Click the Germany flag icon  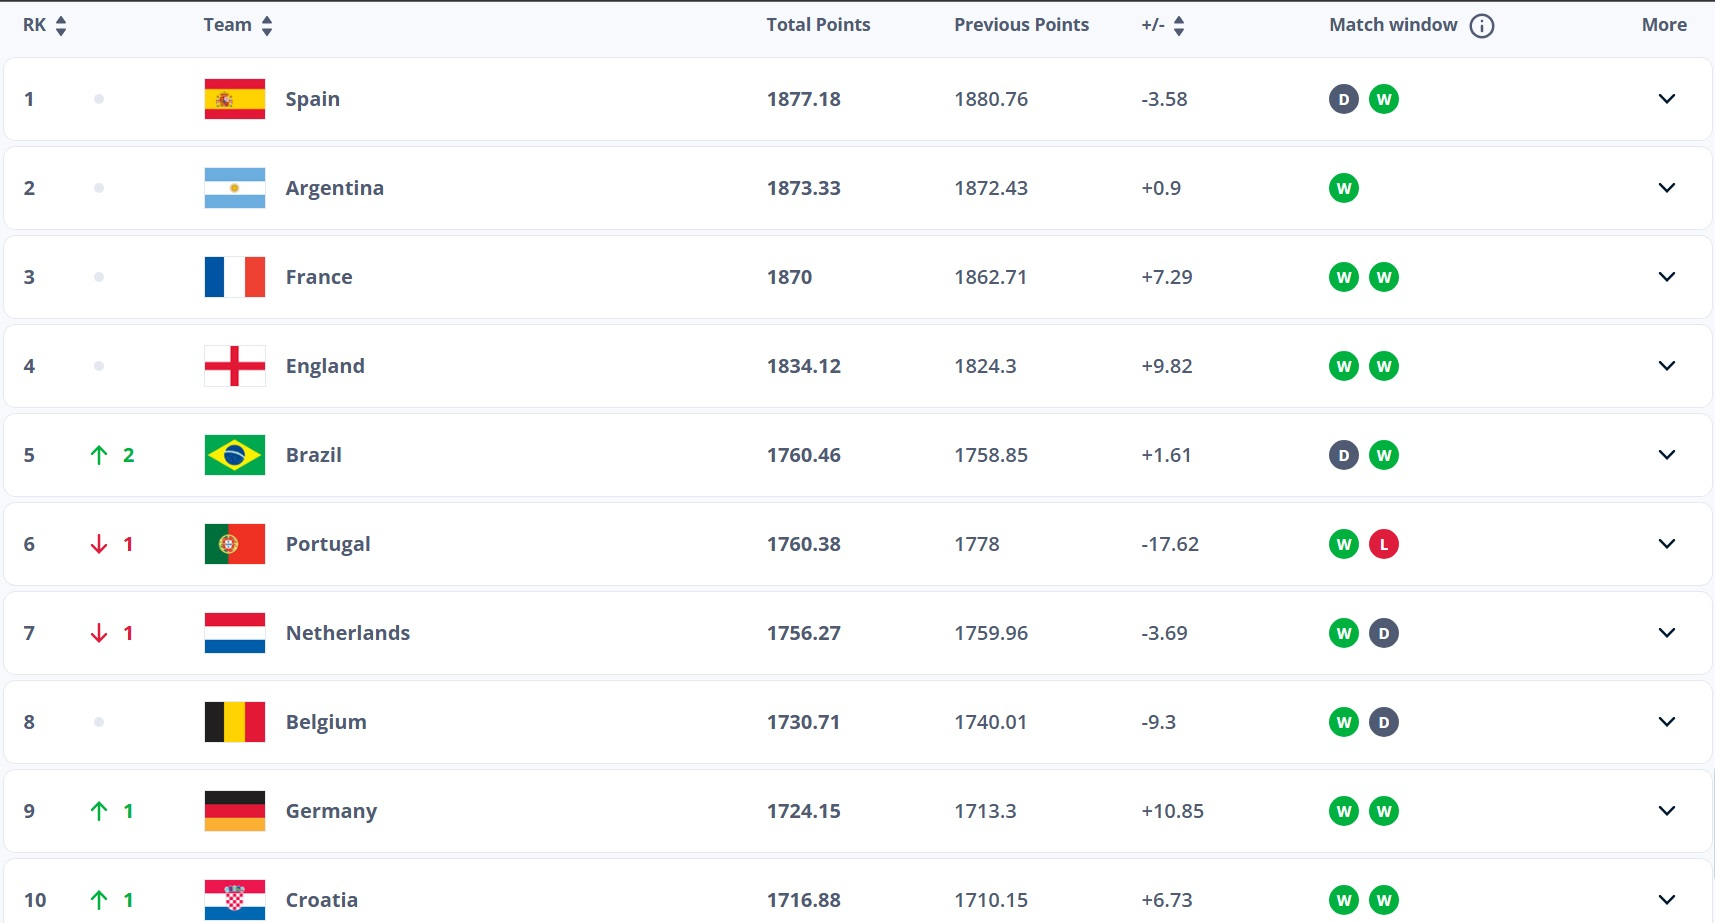pyautogui.click(x=235, y=811)
